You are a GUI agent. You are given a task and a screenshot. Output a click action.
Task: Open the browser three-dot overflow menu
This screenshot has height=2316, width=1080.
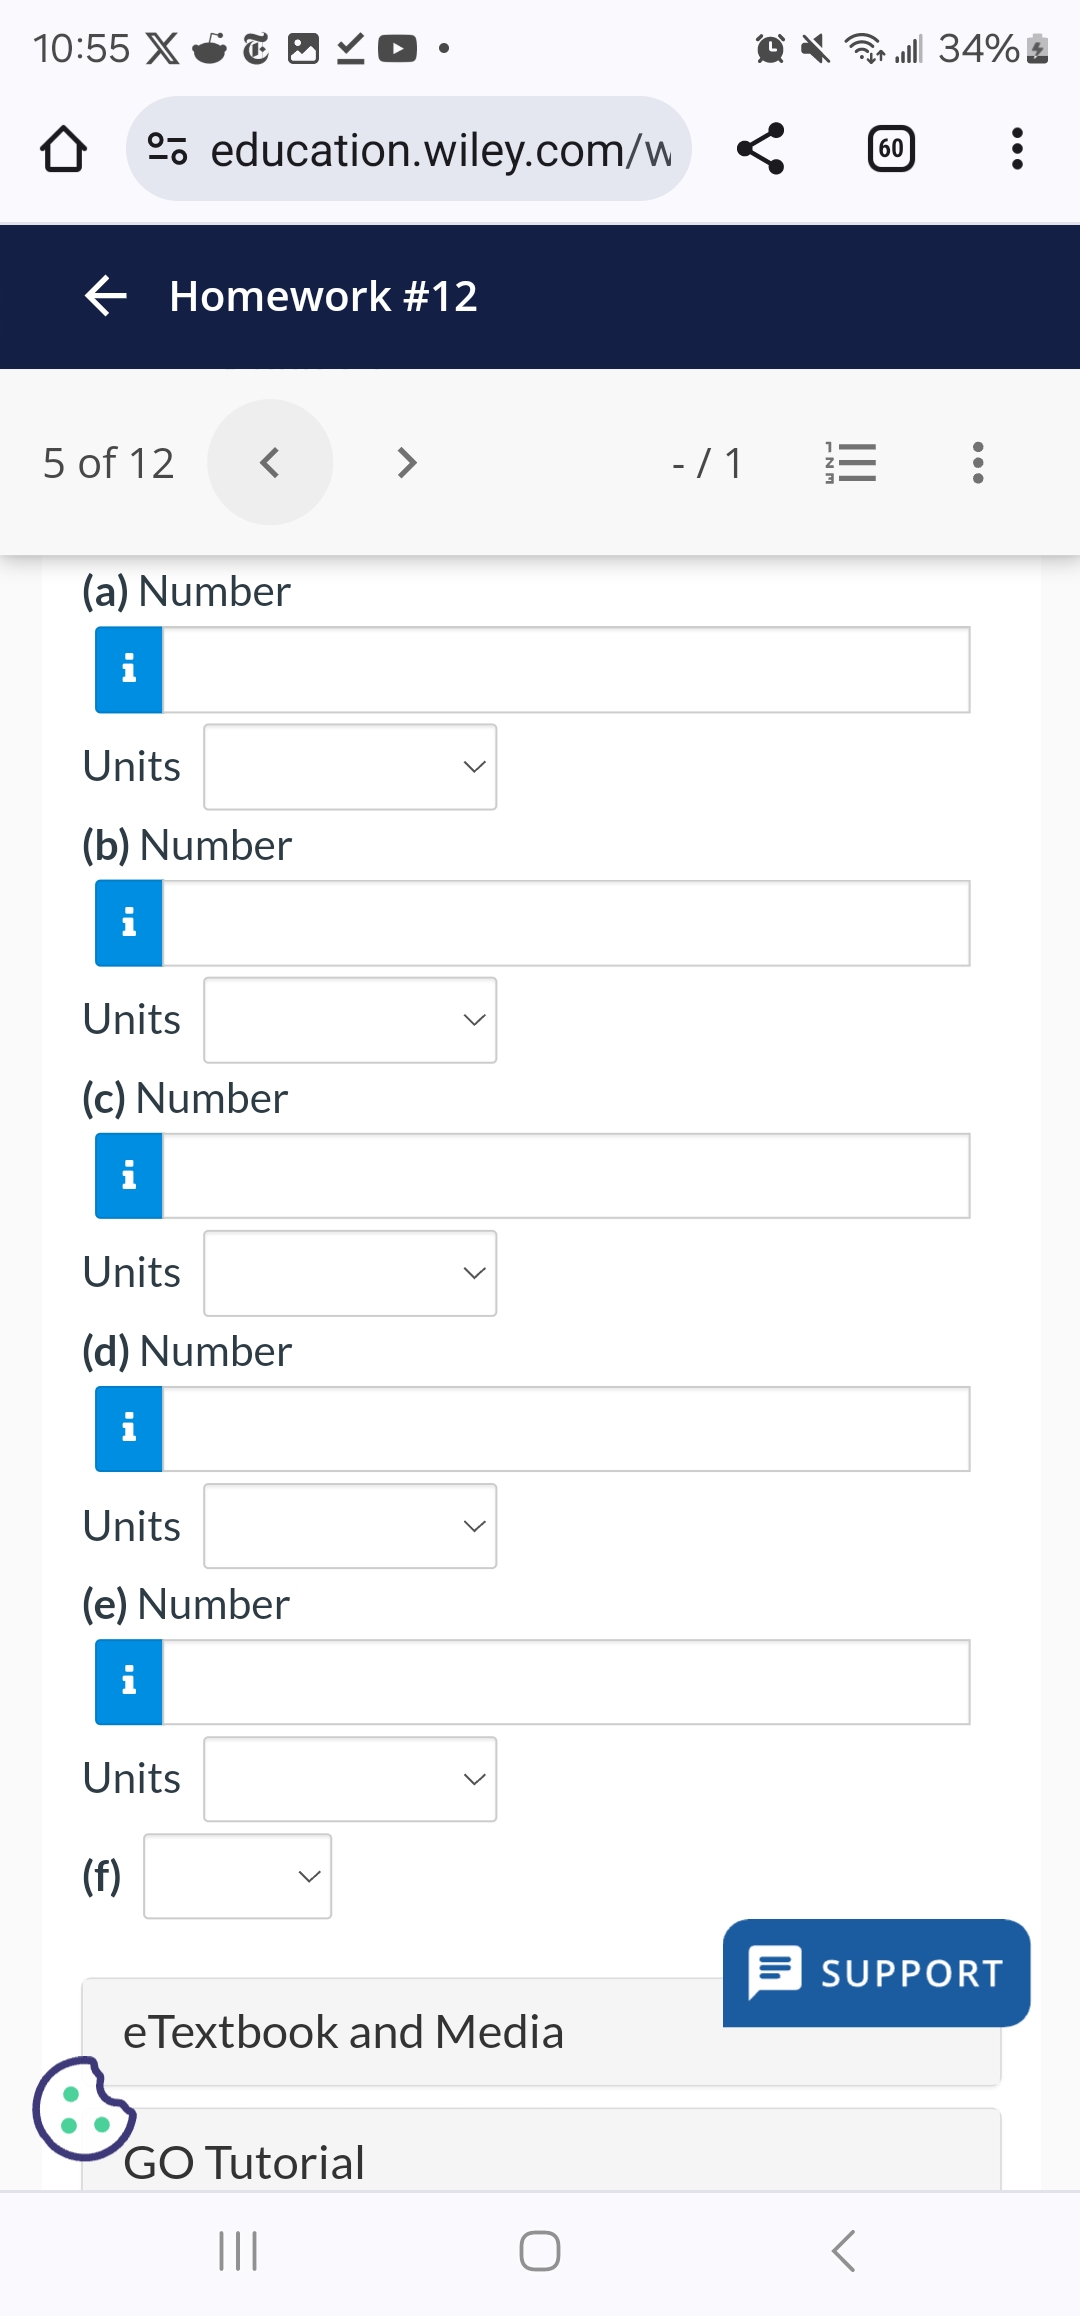(1017, 149)
